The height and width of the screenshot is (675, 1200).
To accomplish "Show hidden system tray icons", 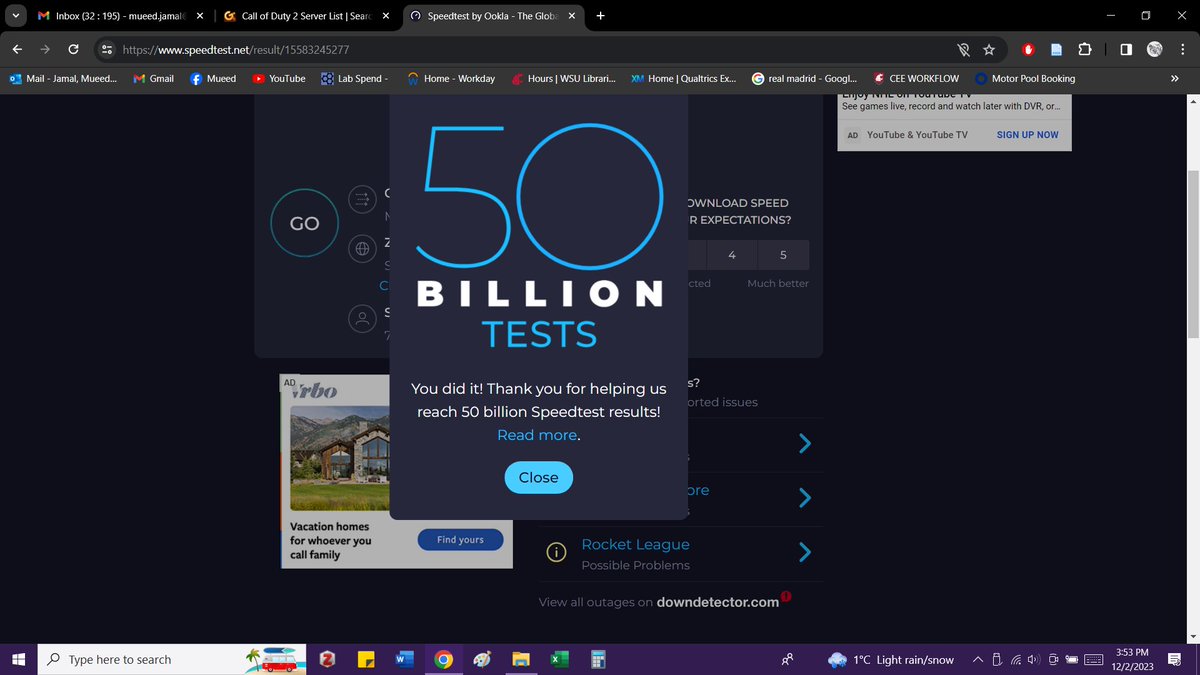I will [x=977, y=659].
